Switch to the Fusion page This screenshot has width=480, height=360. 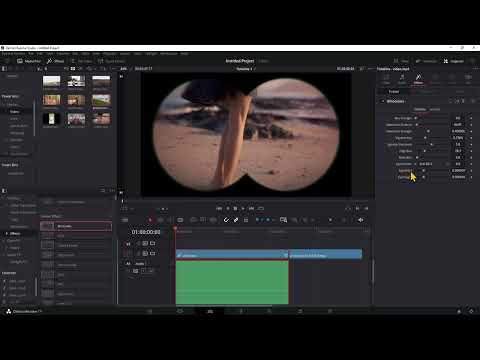point(240,311)
